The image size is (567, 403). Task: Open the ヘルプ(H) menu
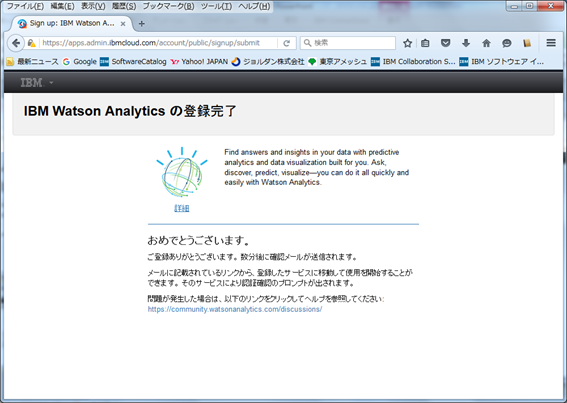pos(254,6)
